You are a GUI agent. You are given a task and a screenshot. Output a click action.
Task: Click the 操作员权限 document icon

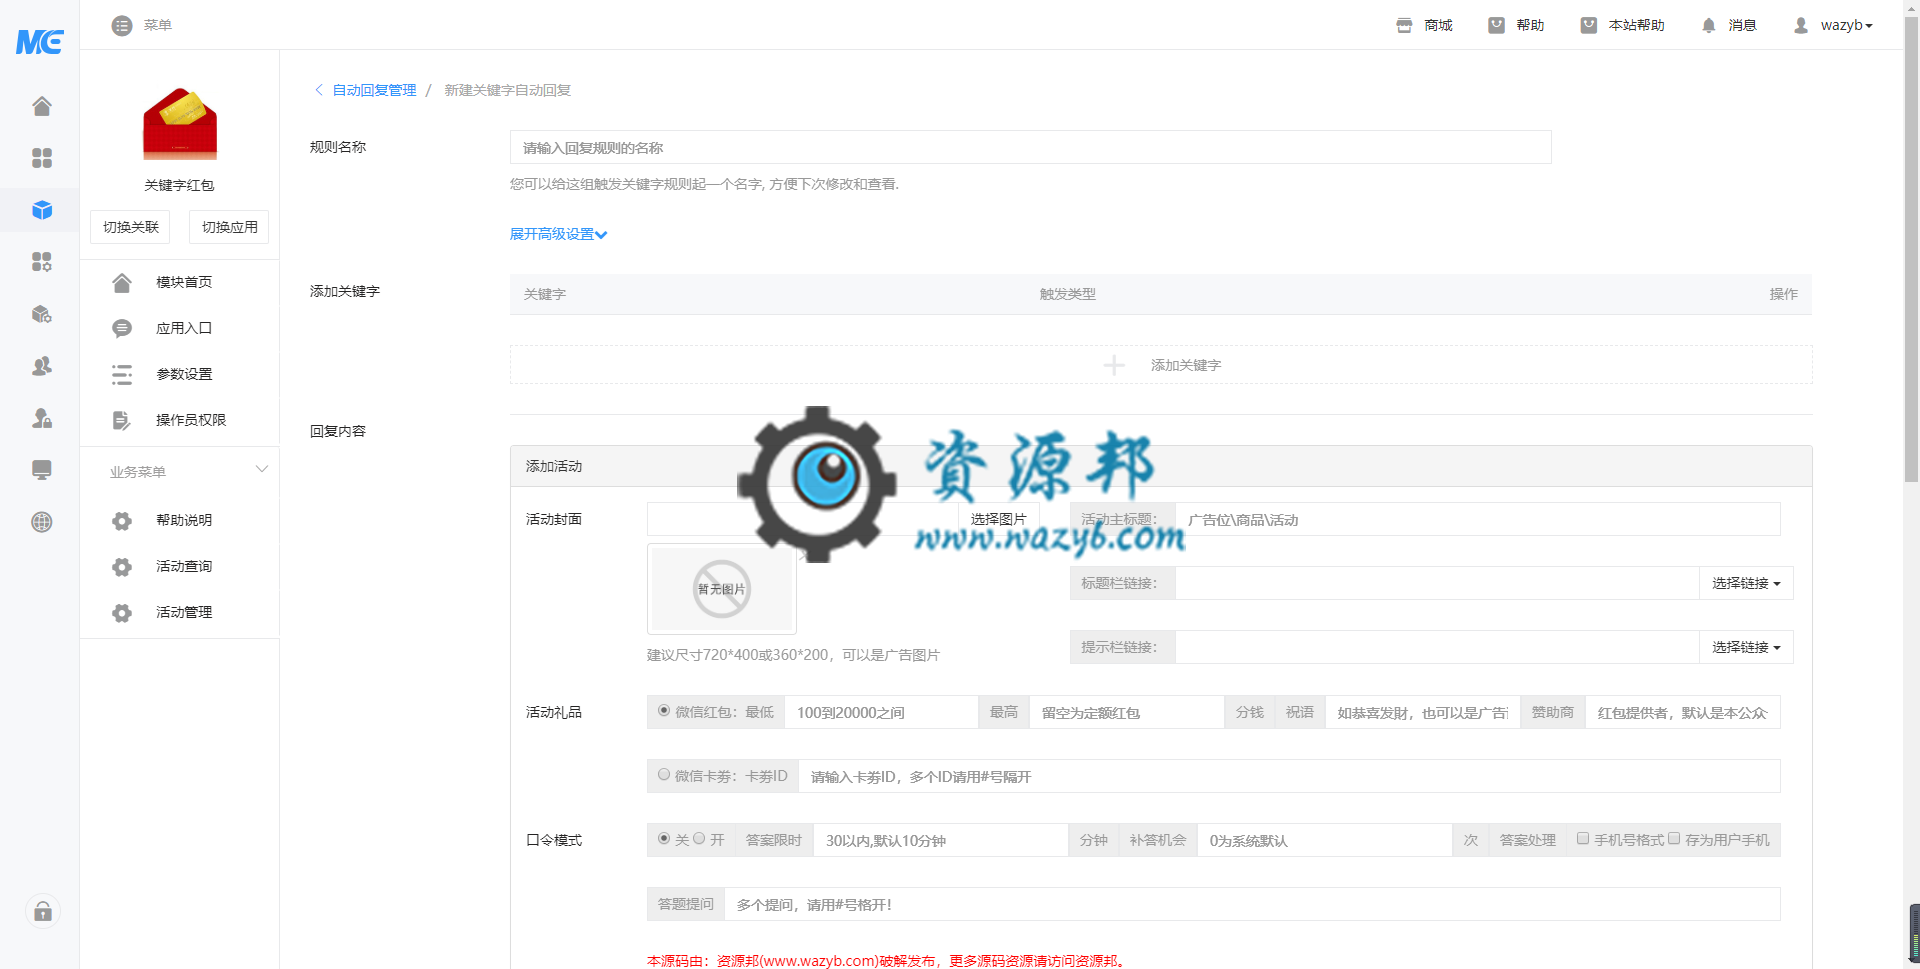click(x=122, y=420)
